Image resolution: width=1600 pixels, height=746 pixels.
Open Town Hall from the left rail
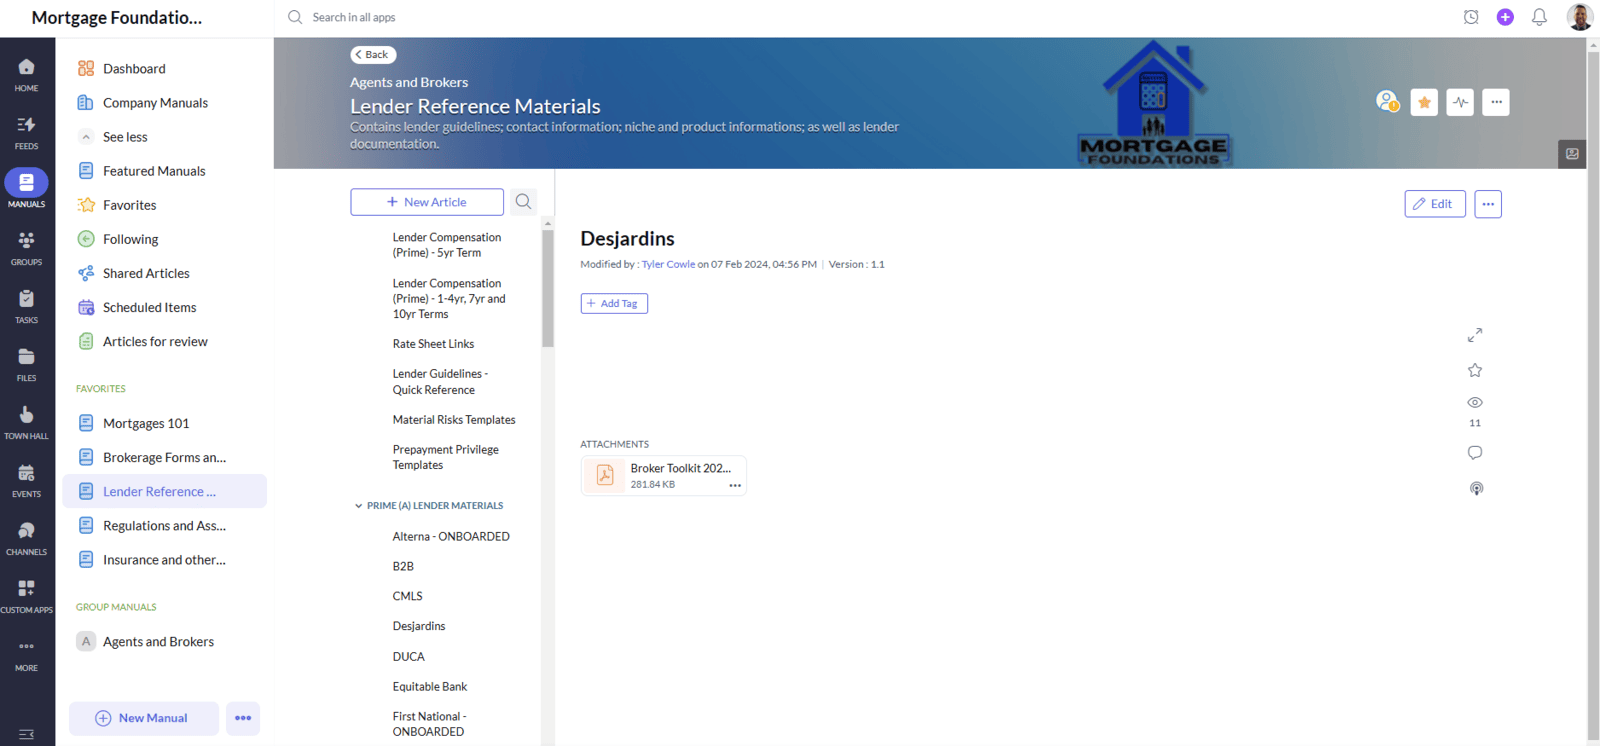(x=26, y=422)
